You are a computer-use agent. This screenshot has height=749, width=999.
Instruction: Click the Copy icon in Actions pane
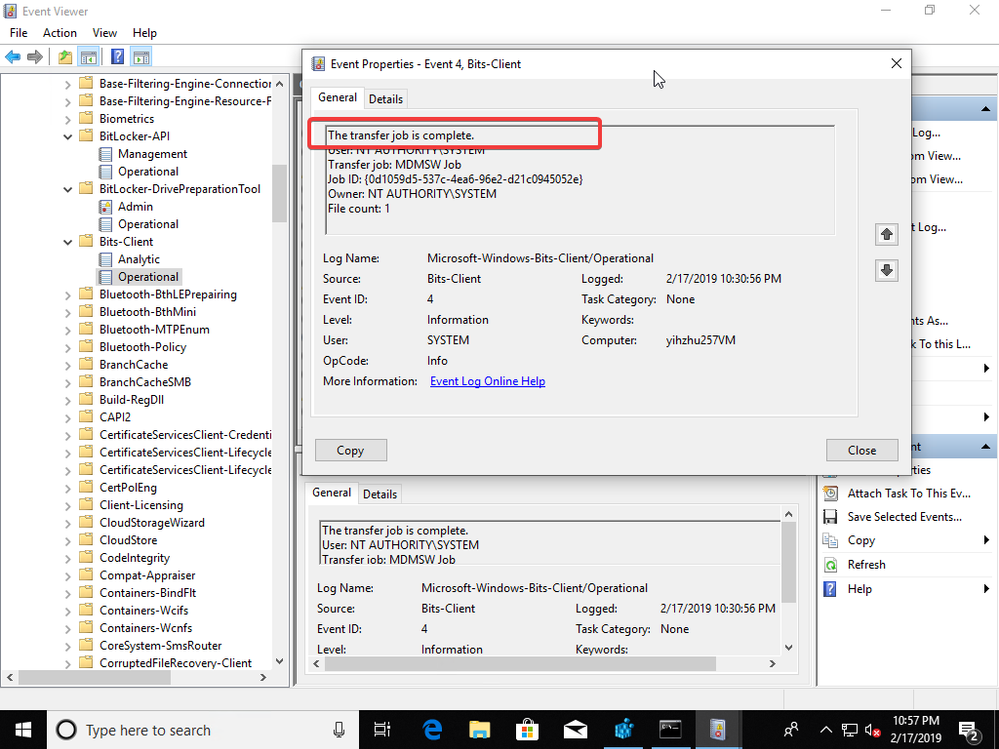tap(830, 540)
